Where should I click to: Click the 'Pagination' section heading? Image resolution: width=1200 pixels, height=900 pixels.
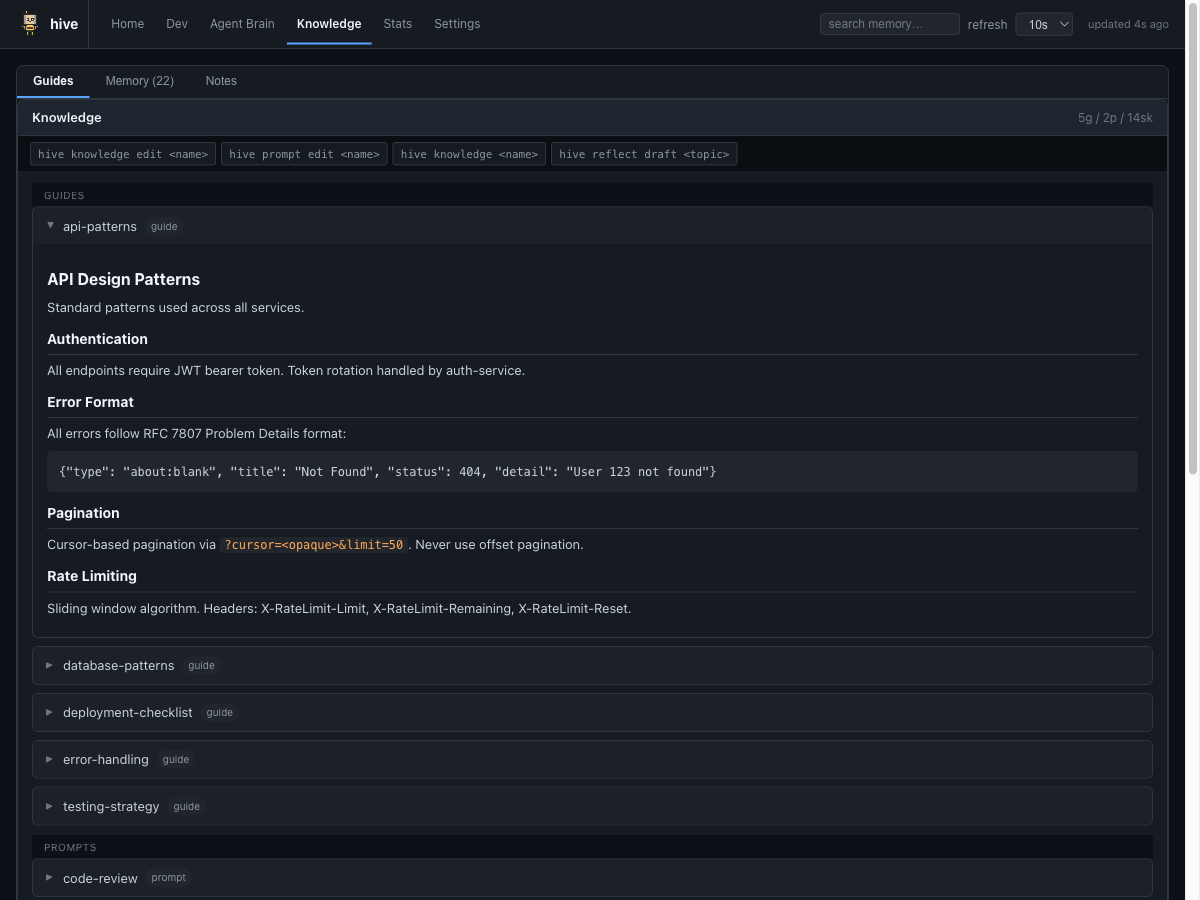click(83, 513)
